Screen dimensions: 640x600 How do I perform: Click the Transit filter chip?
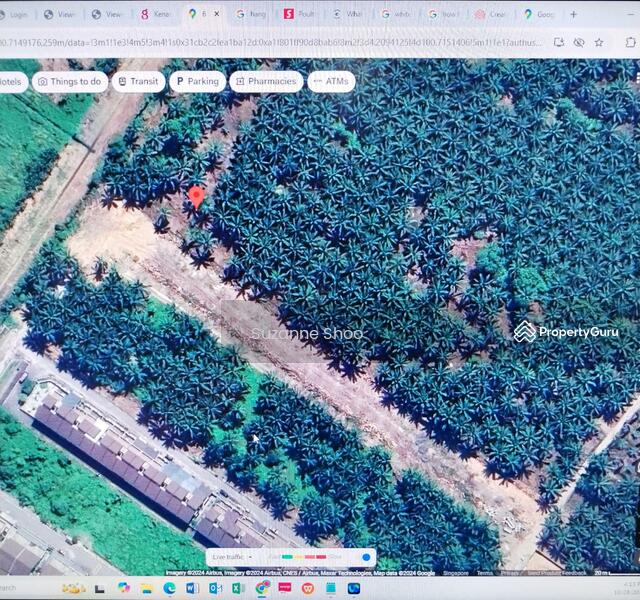[138, 82]
